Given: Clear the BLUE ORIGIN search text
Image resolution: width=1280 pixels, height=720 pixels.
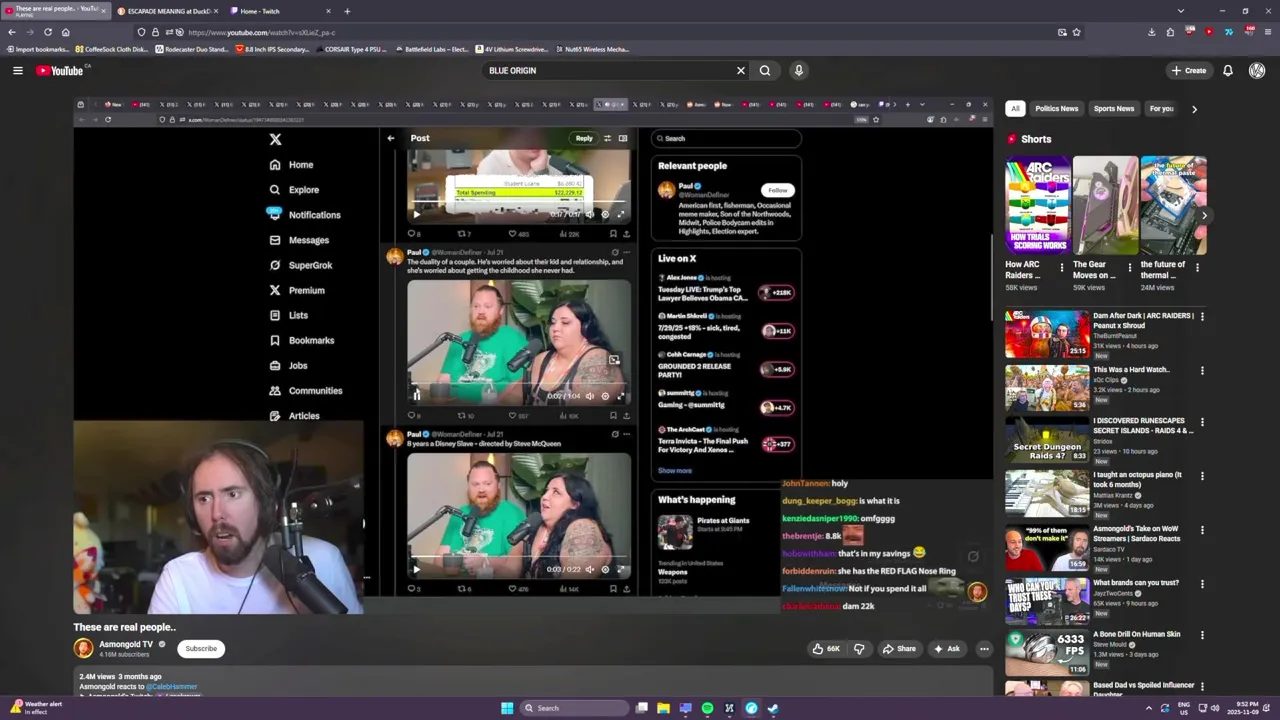Looking at the screenshot, I should [x=741, y=70].
